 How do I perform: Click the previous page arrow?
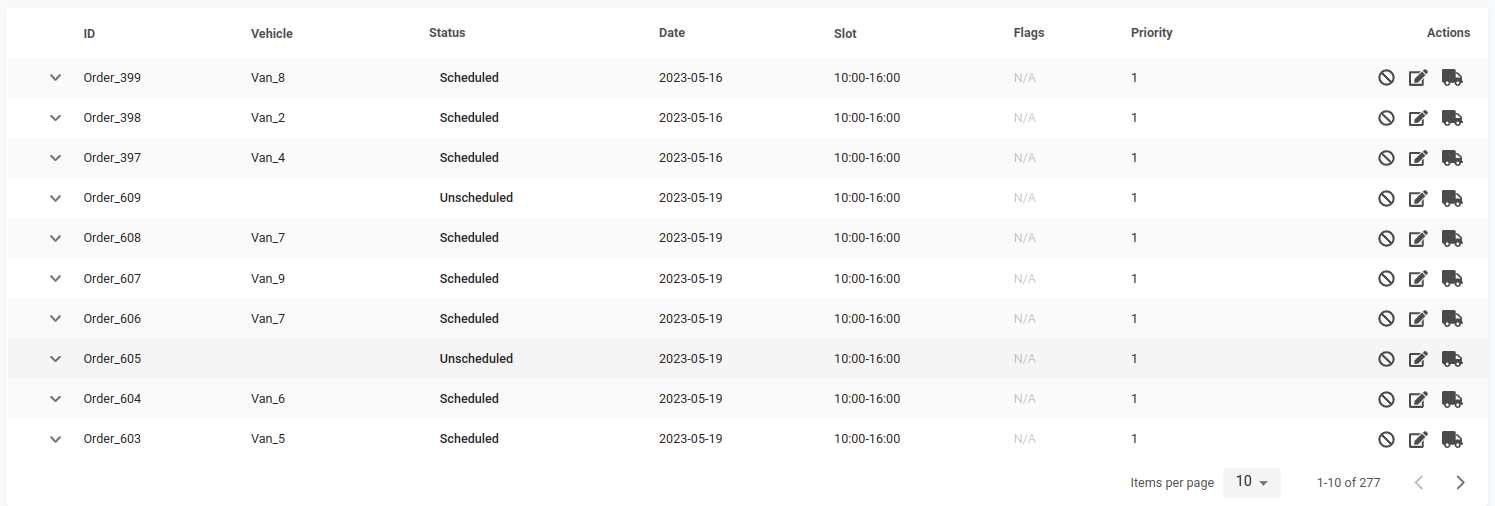[1418, 482]
